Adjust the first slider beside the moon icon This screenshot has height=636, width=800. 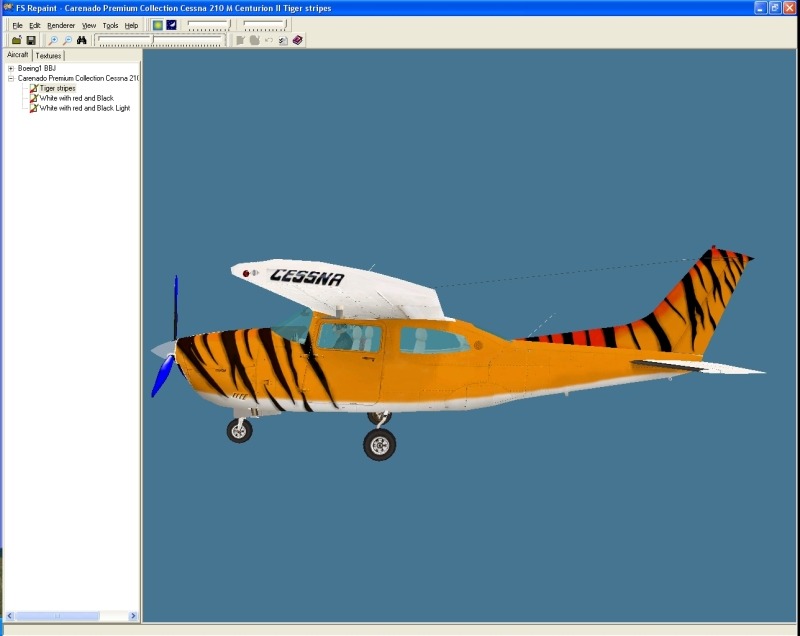pyautogui.click(x=209, y=24)
